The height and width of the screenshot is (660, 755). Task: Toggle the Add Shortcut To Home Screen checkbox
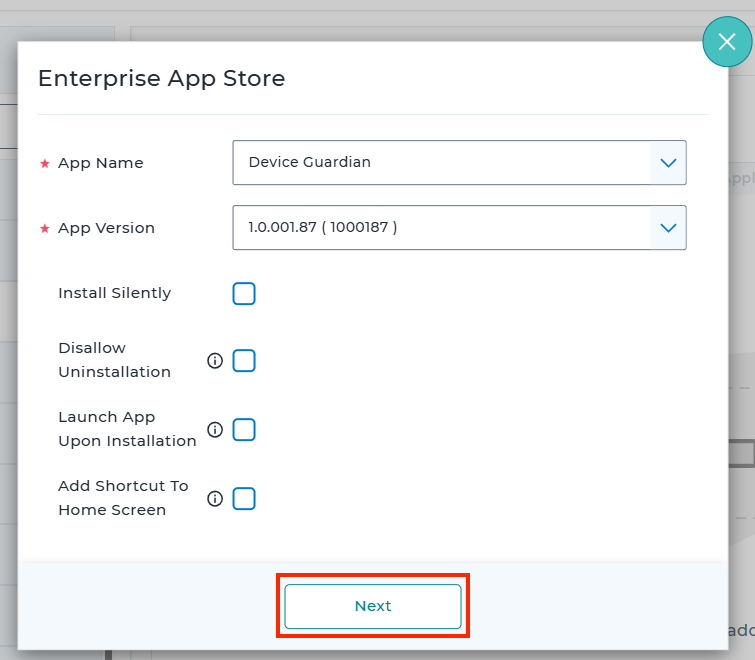[244, 499]
